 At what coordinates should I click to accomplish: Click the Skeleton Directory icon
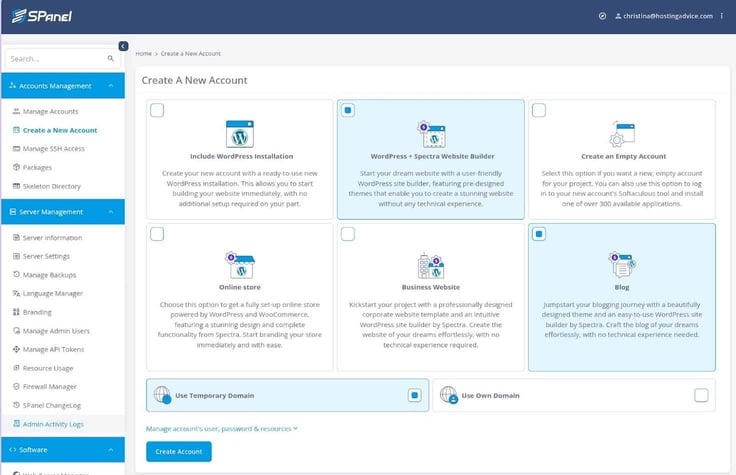(x=16, y=186)
